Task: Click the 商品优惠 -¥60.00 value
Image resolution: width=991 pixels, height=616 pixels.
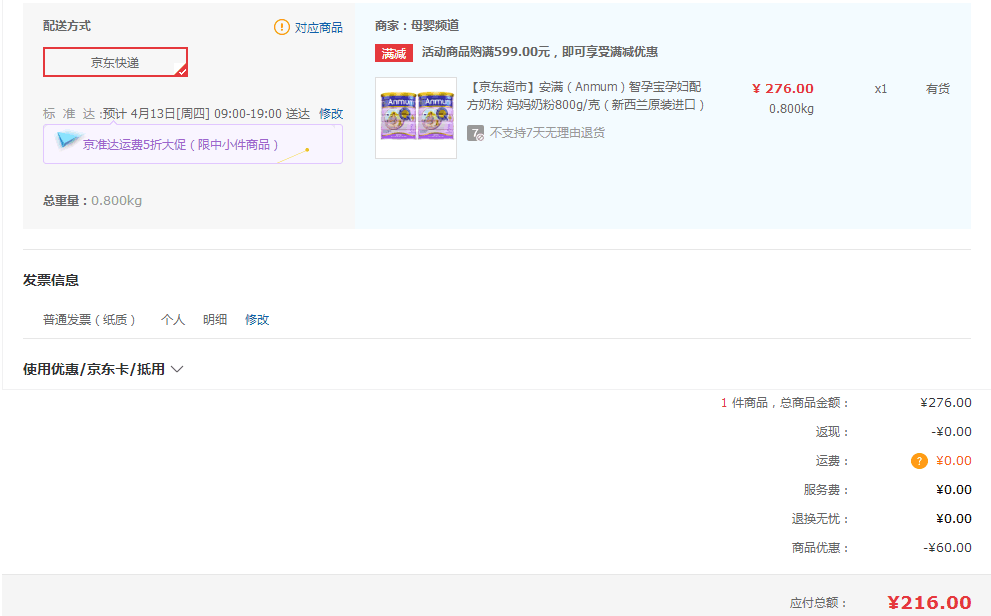Action: coord(947,548)
